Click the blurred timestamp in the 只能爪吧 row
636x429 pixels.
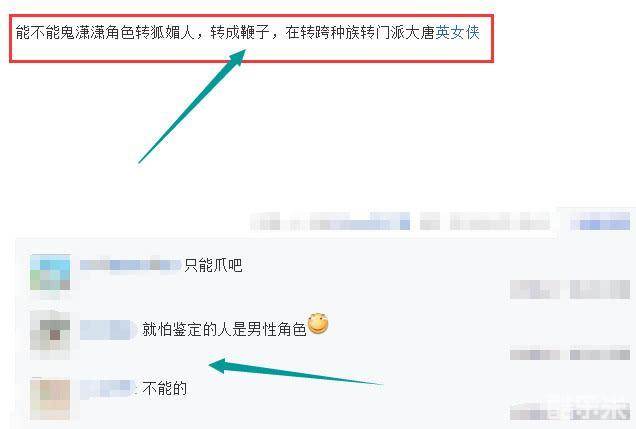click(535, 289)
